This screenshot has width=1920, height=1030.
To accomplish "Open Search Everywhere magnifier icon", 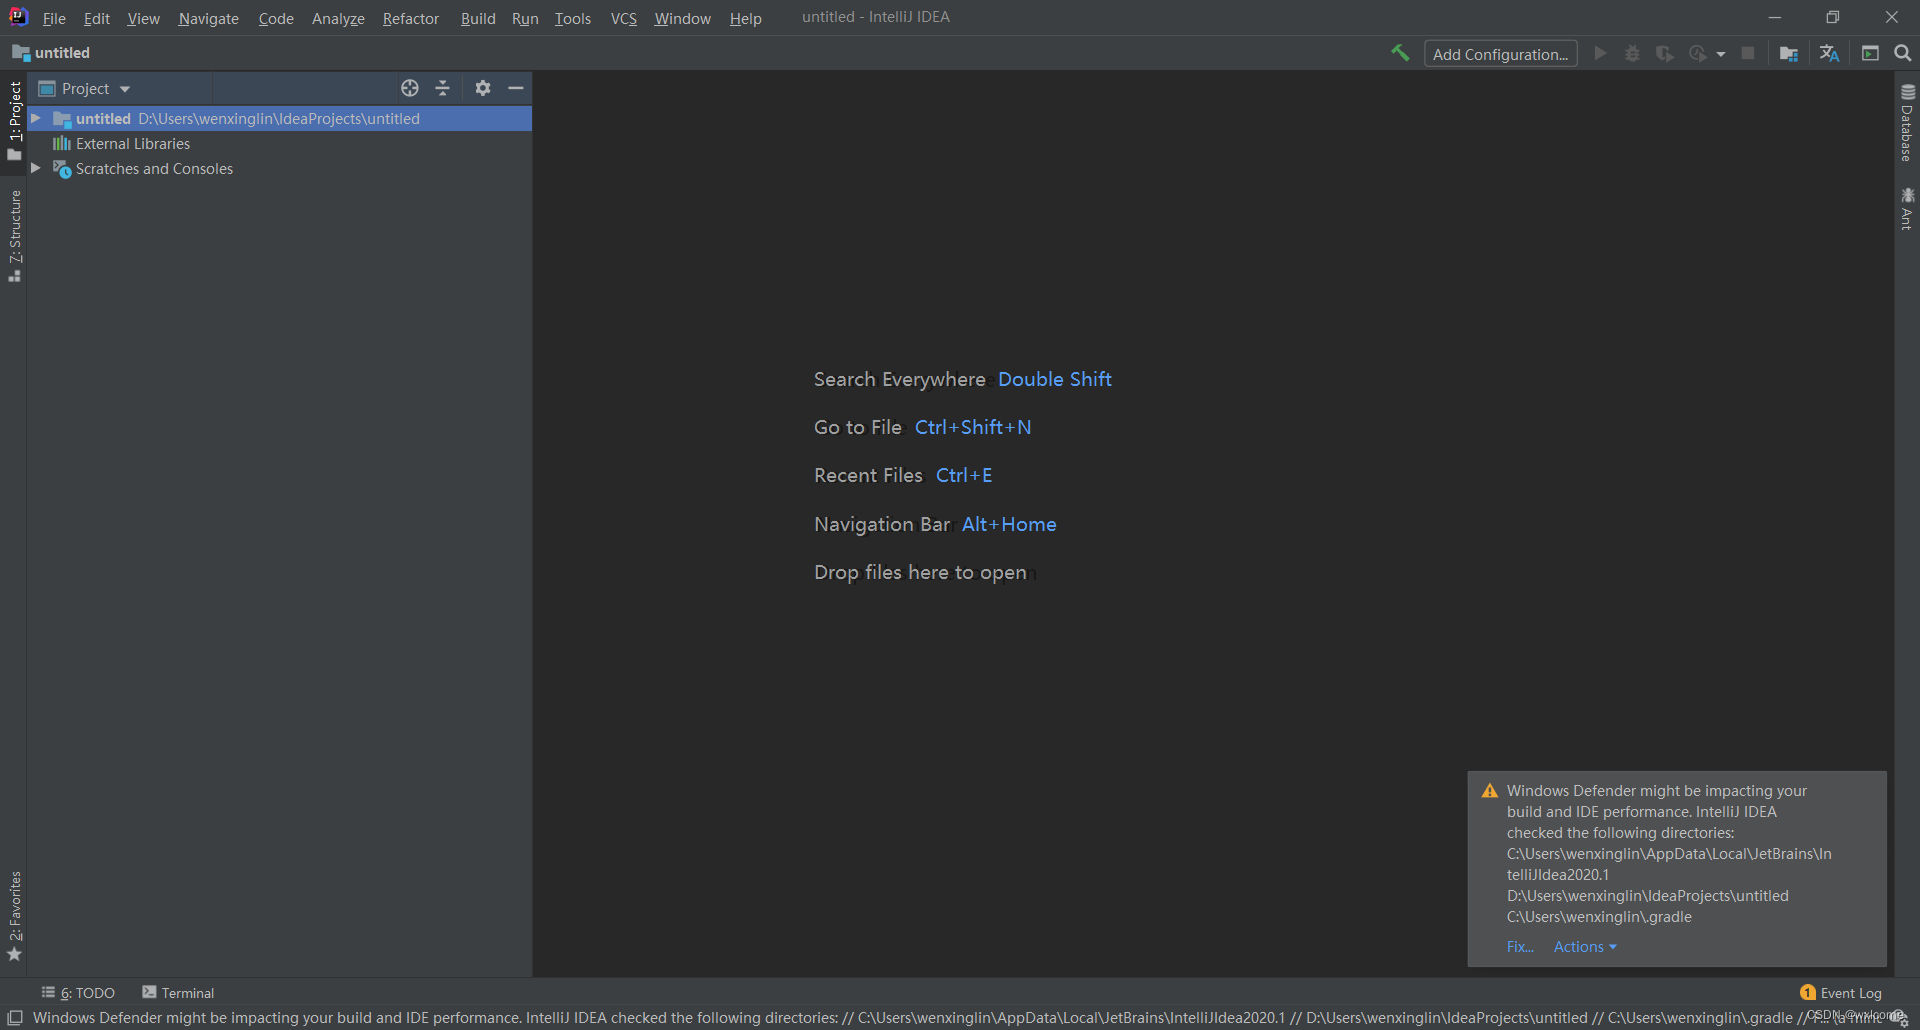I will tap(1903, 53).
